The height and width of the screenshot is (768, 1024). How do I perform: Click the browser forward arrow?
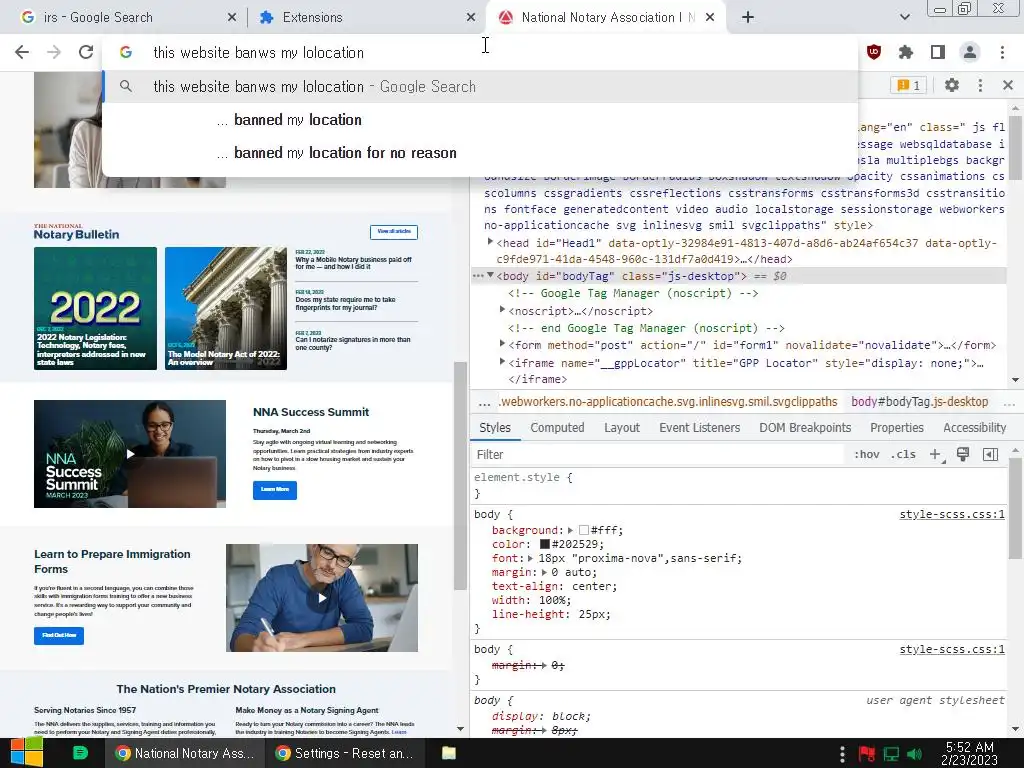54,52
